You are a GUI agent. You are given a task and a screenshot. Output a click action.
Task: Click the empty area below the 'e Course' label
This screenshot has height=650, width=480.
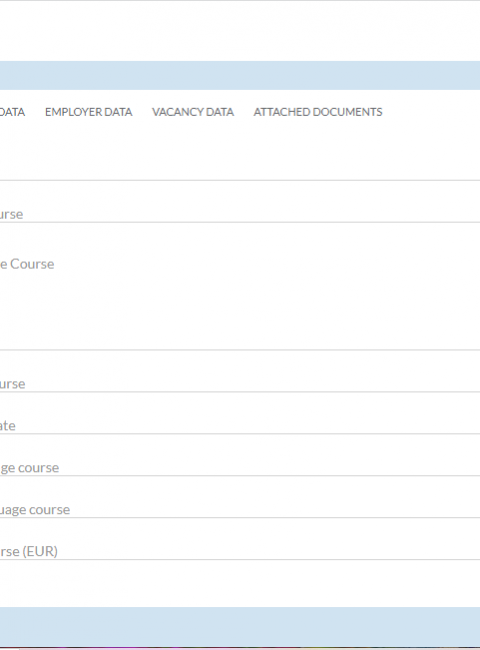tap(240, 311)
